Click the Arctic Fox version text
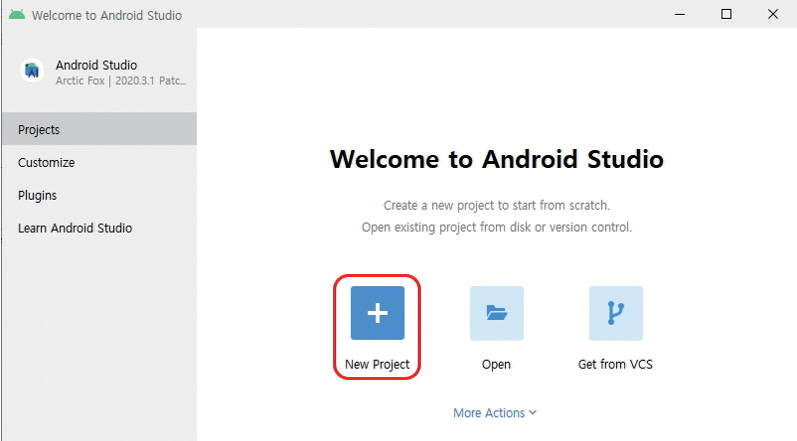 (120, 81)
